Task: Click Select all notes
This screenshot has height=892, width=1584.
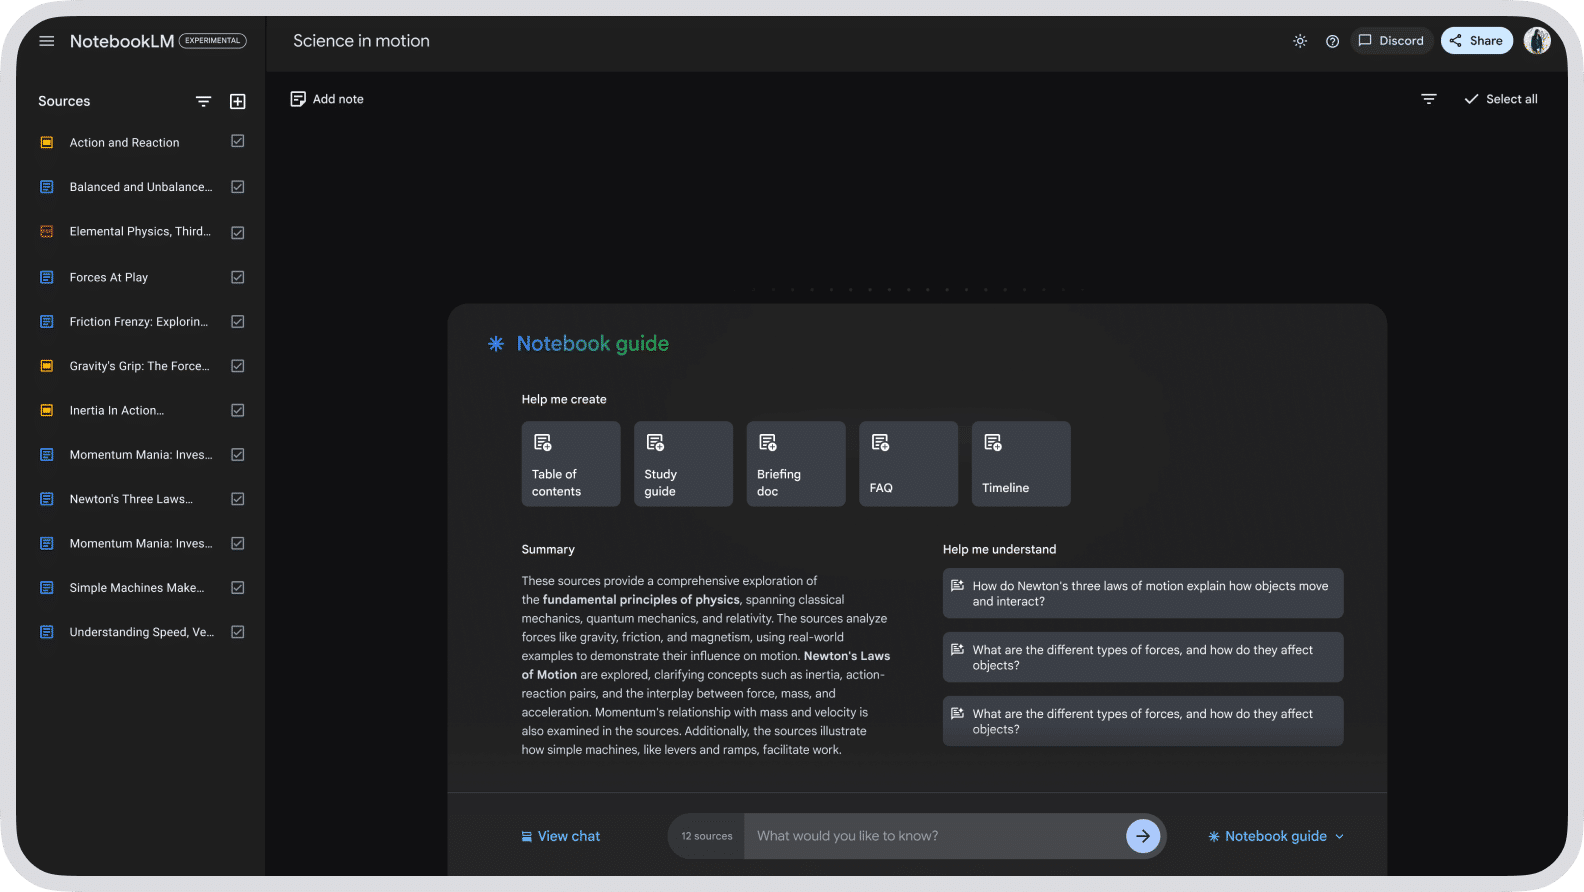Action: [x=1501, y=99]
